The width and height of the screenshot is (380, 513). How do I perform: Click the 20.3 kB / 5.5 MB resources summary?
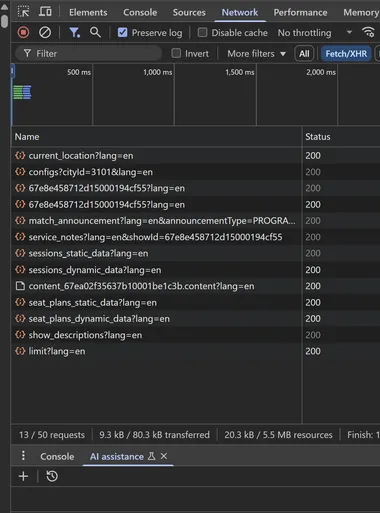[x=278, y=434]
